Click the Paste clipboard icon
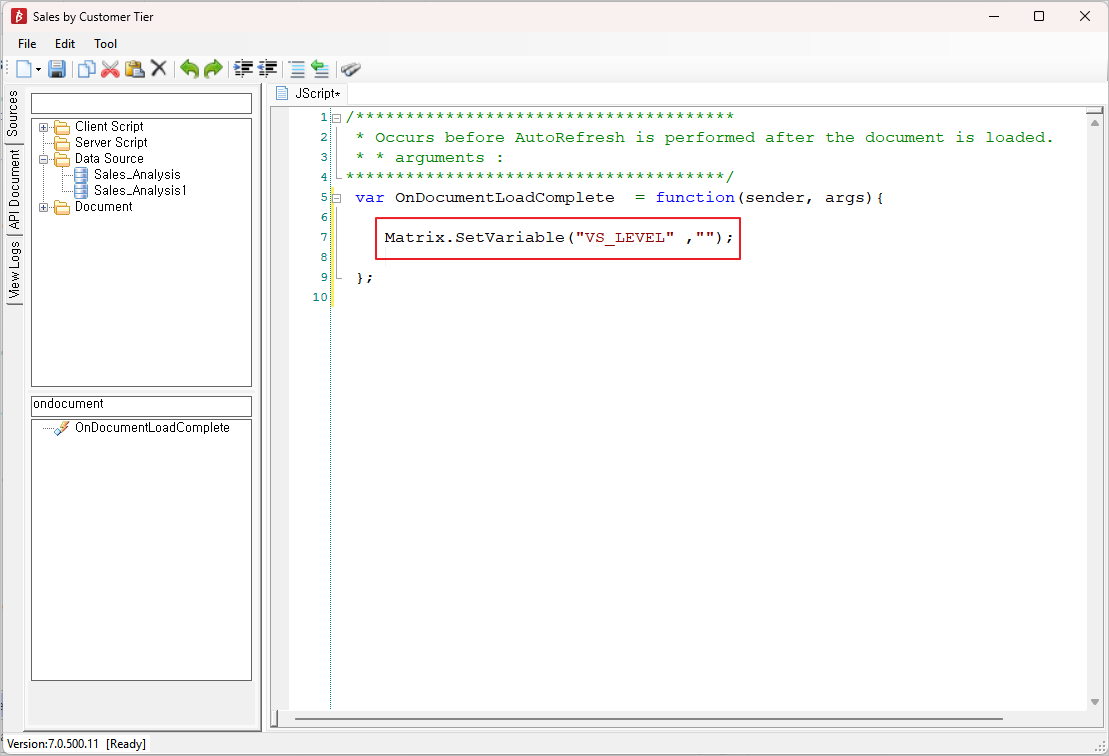 134,69
